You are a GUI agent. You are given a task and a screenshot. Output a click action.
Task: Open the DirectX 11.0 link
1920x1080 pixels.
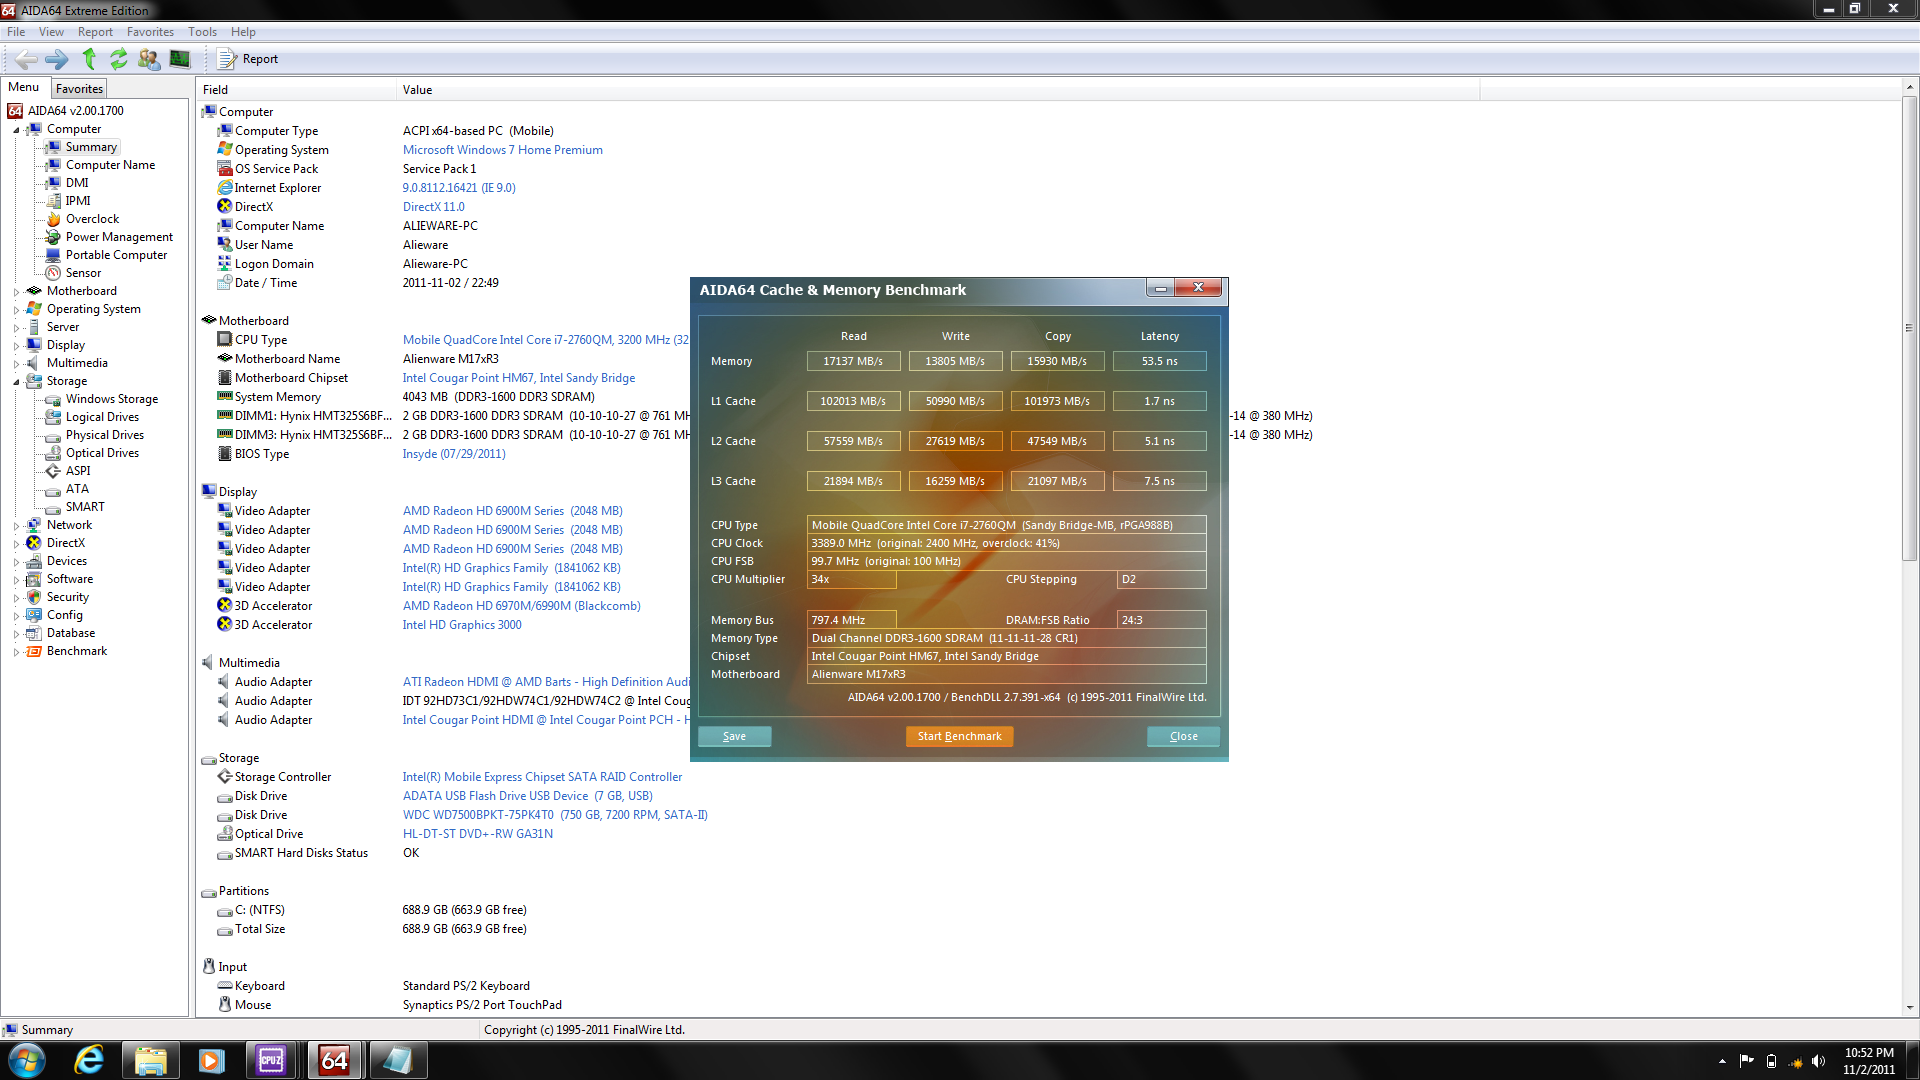pyautogui.click(x=434, y=207)
